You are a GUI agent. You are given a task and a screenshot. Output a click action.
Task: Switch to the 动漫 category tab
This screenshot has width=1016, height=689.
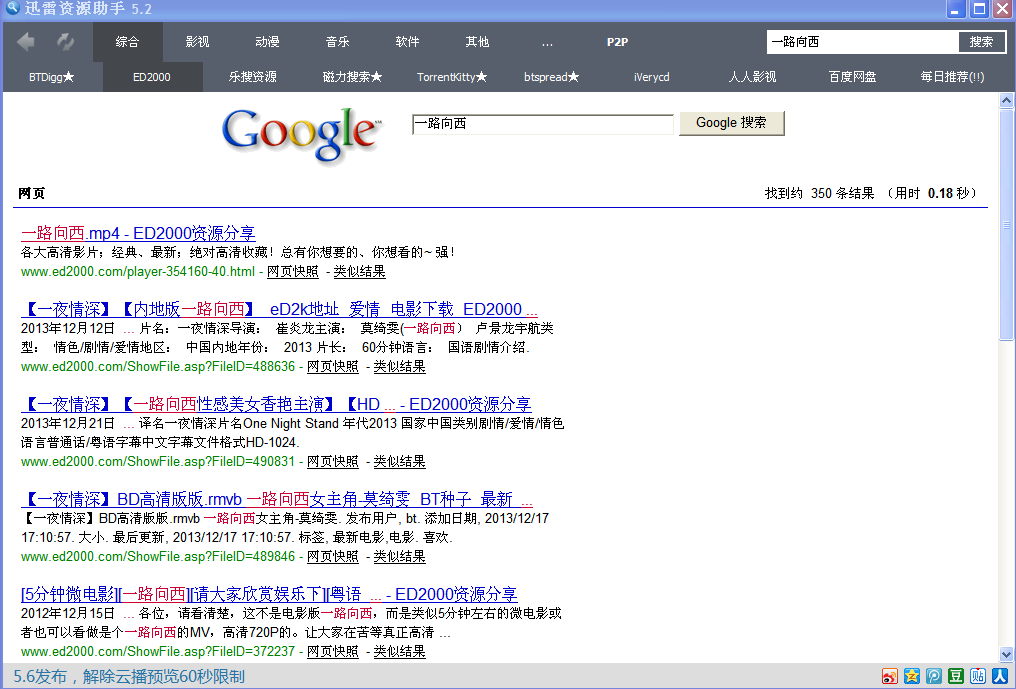267,41
